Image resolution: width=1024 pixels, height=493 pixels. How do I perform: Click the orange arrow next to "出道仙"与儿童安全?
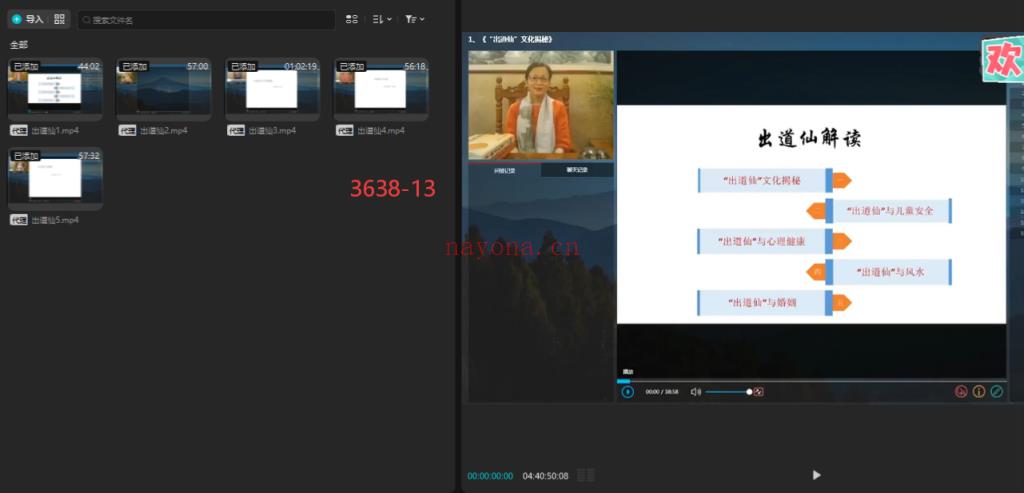(x=816, y=211)
